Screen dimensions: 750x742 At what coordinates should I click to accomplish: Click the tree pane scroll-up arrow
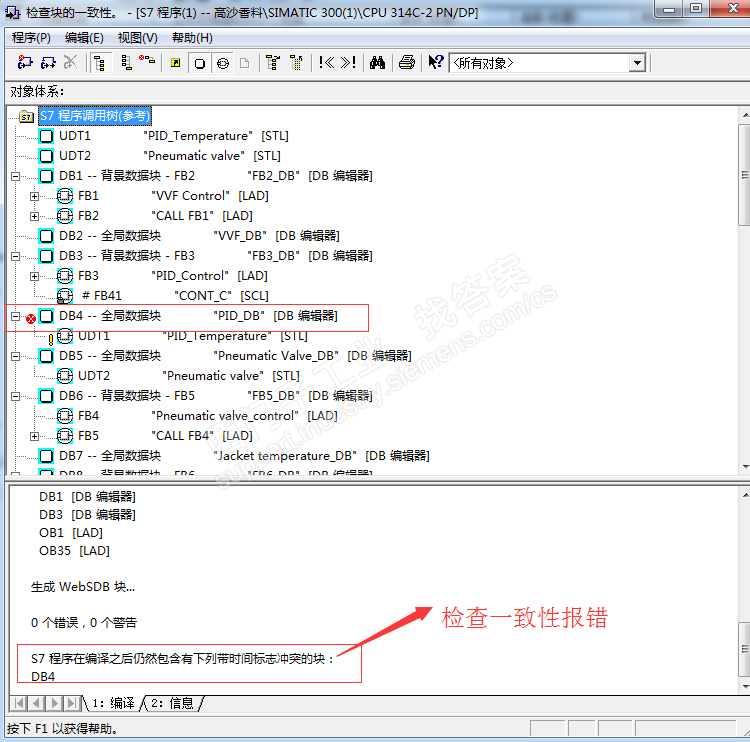click(x=745, y=115)
